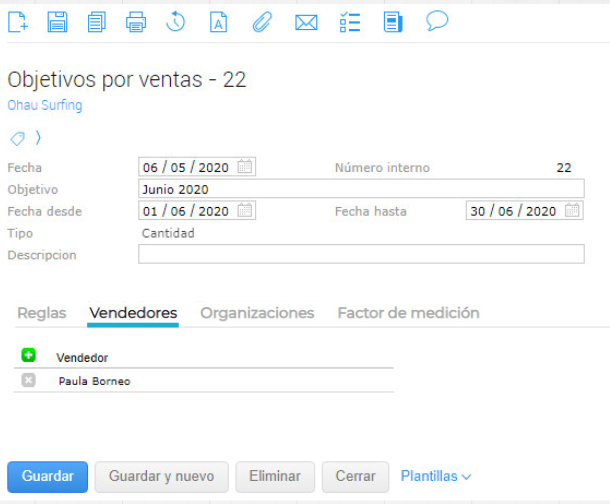Click the tag label icon
610x504 pixels.
(18, 138)
